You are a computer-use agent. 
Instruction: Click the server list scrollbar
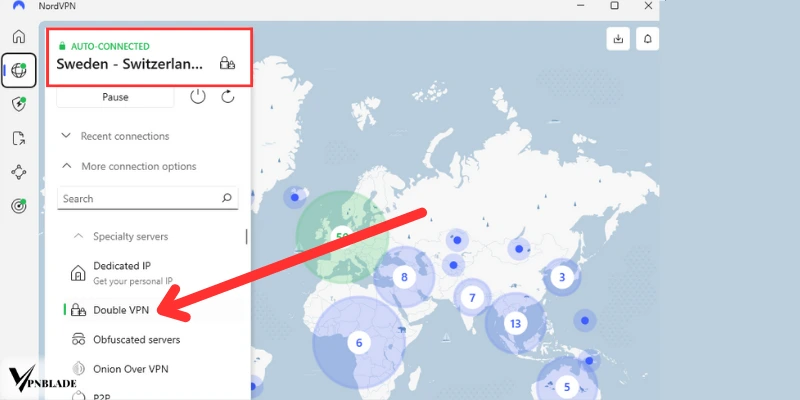(247, 237)
